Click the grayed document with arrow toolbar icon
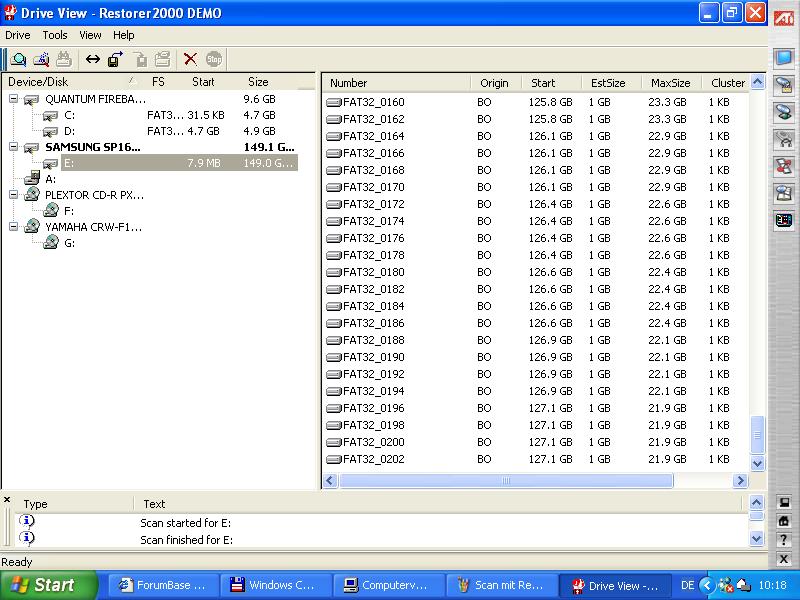Image resolution: width=800 pixels, height=600 pixels. 140,60
